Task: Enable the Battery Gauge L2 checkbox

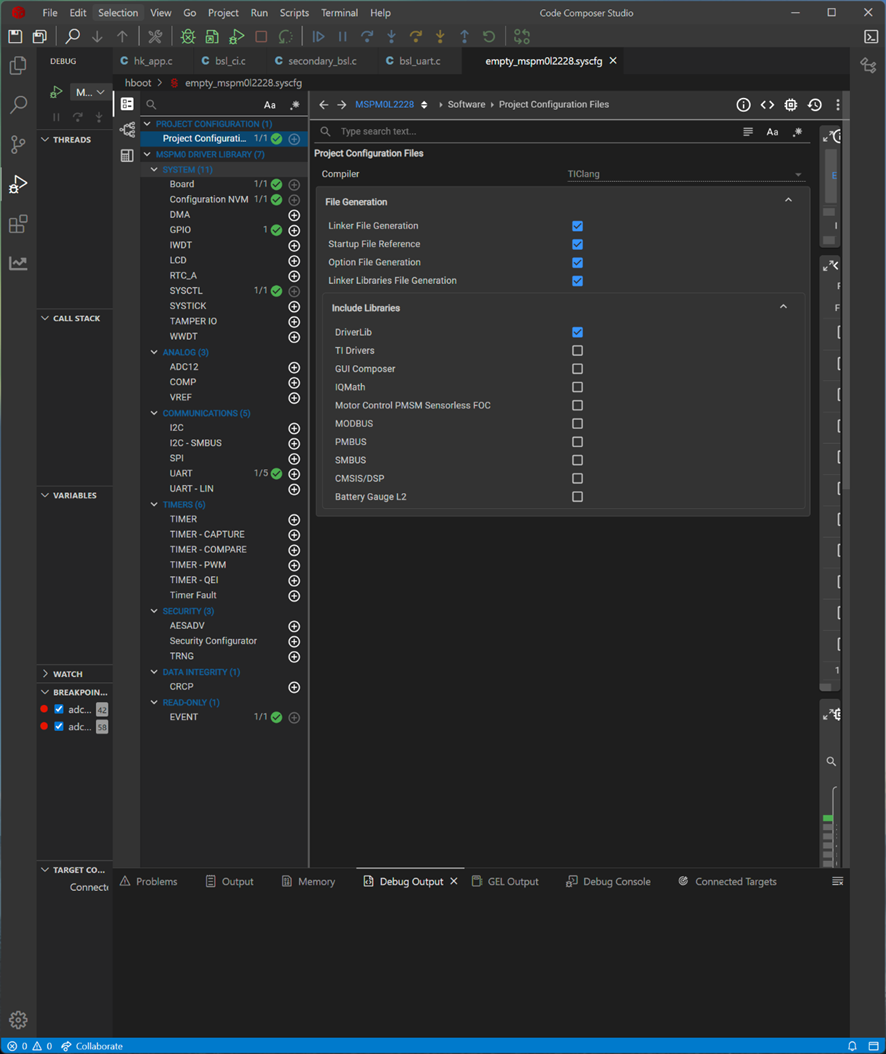Action: (577, 497)
